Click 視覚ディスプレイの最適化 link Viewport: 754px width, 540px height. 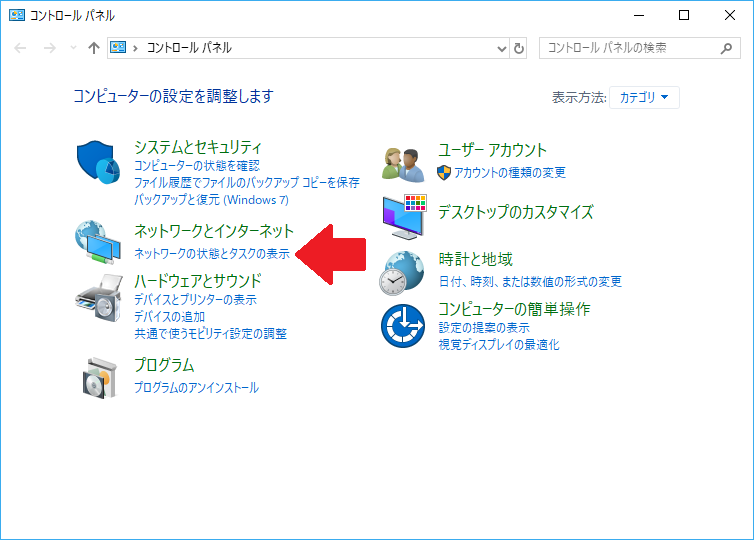(x=499, y=344)
